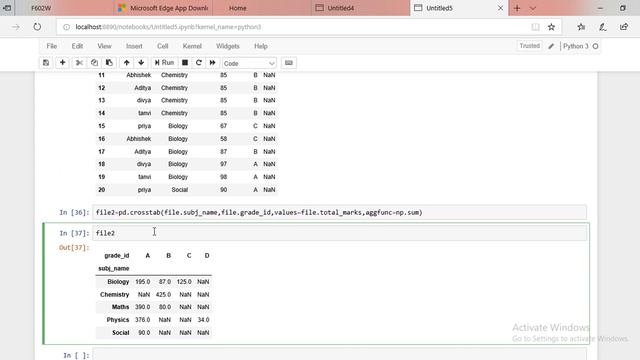Click the Maths row label in crosstab
Image resolution: width=640 pixels, height=360 pixels.
120,307
